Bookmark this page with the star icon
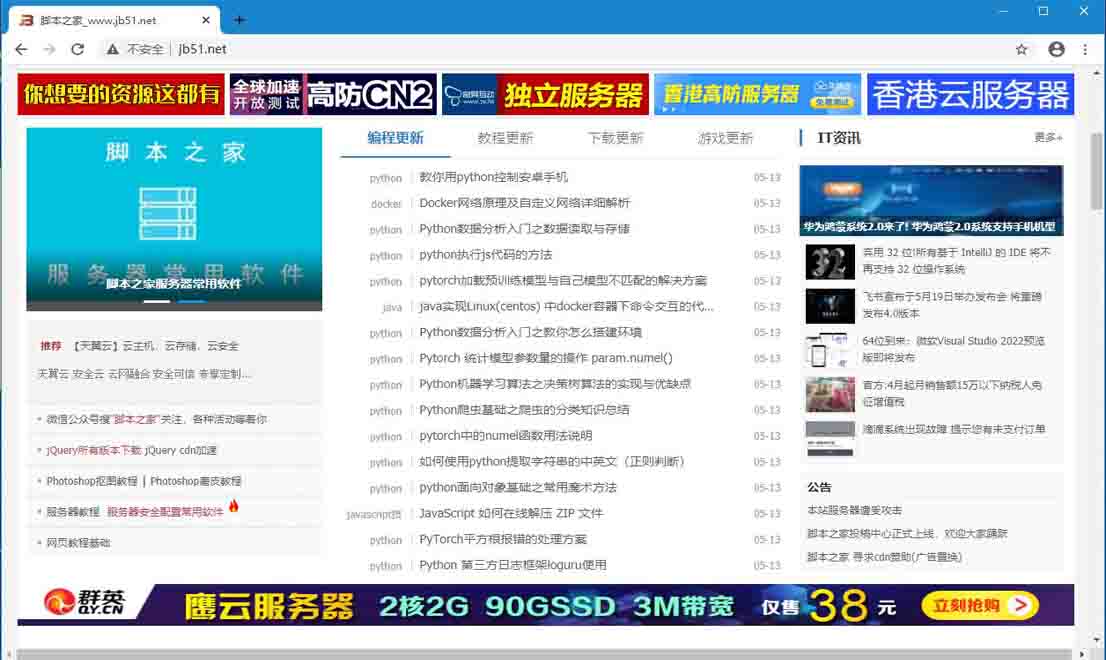1106x660 pixels. 1021,49
